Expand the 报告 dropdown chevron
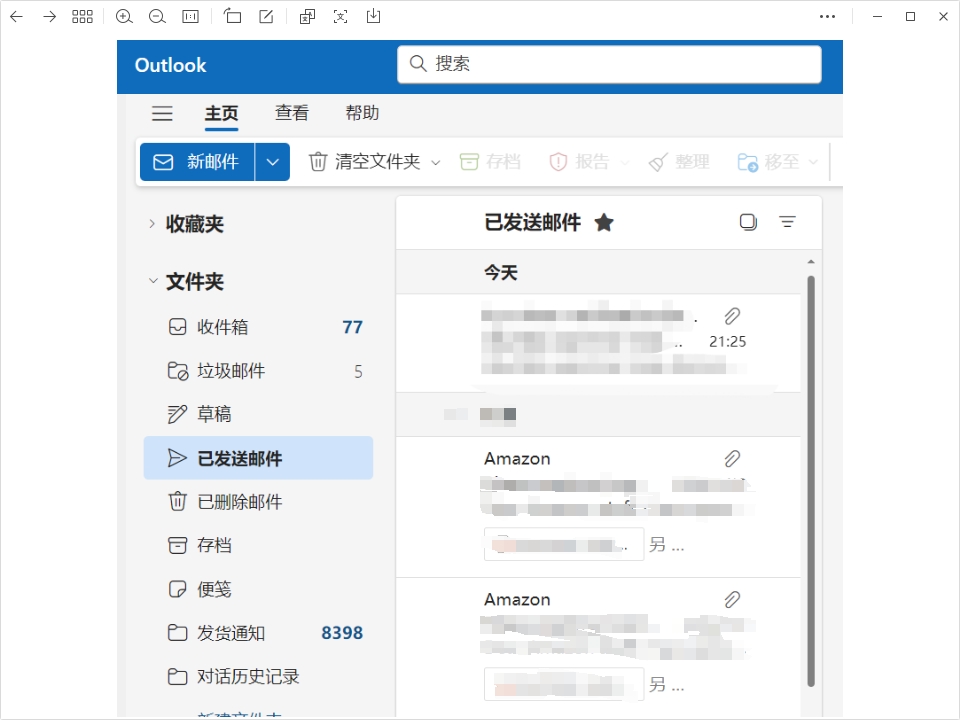The image size is (960, 720). [x=624, y=163]
